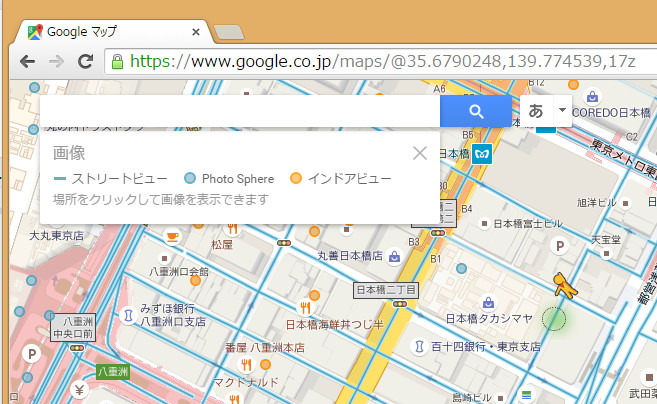Click the 島崎ビル place marker

coord(499,398)
